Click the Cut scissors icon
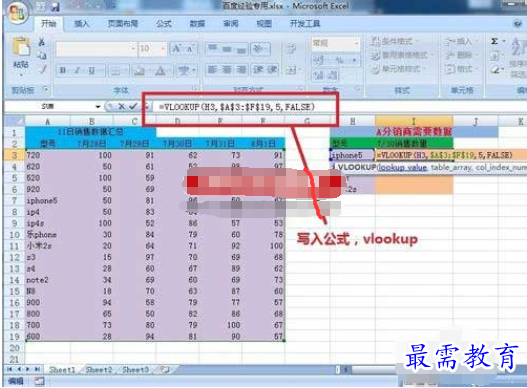The image size is (527, 388). coord(41,42)
